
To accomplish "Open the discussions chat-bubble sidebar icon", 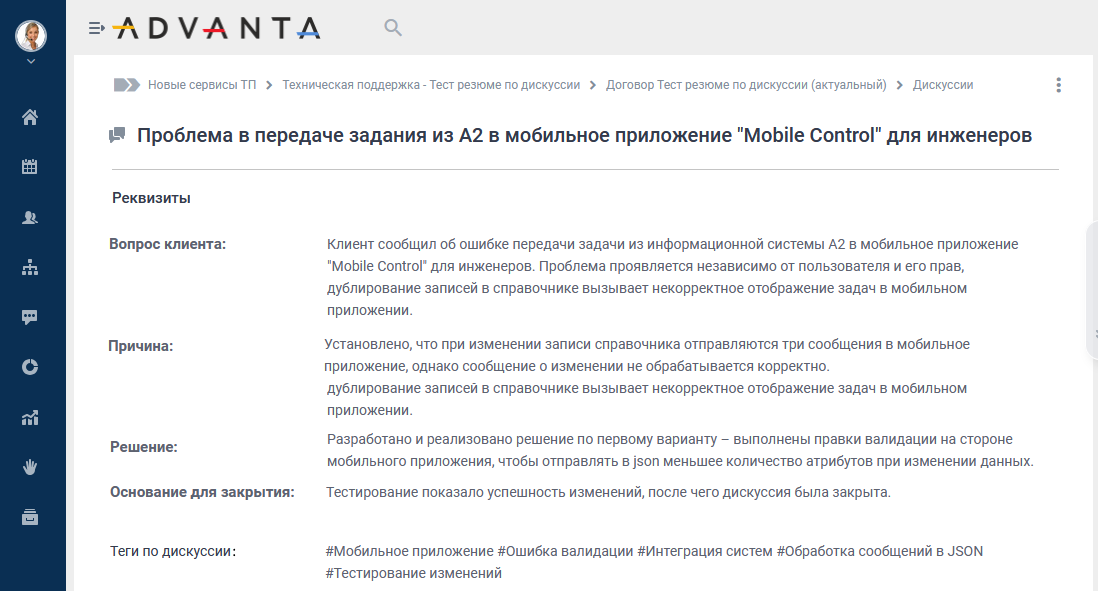I will [30, 317].
